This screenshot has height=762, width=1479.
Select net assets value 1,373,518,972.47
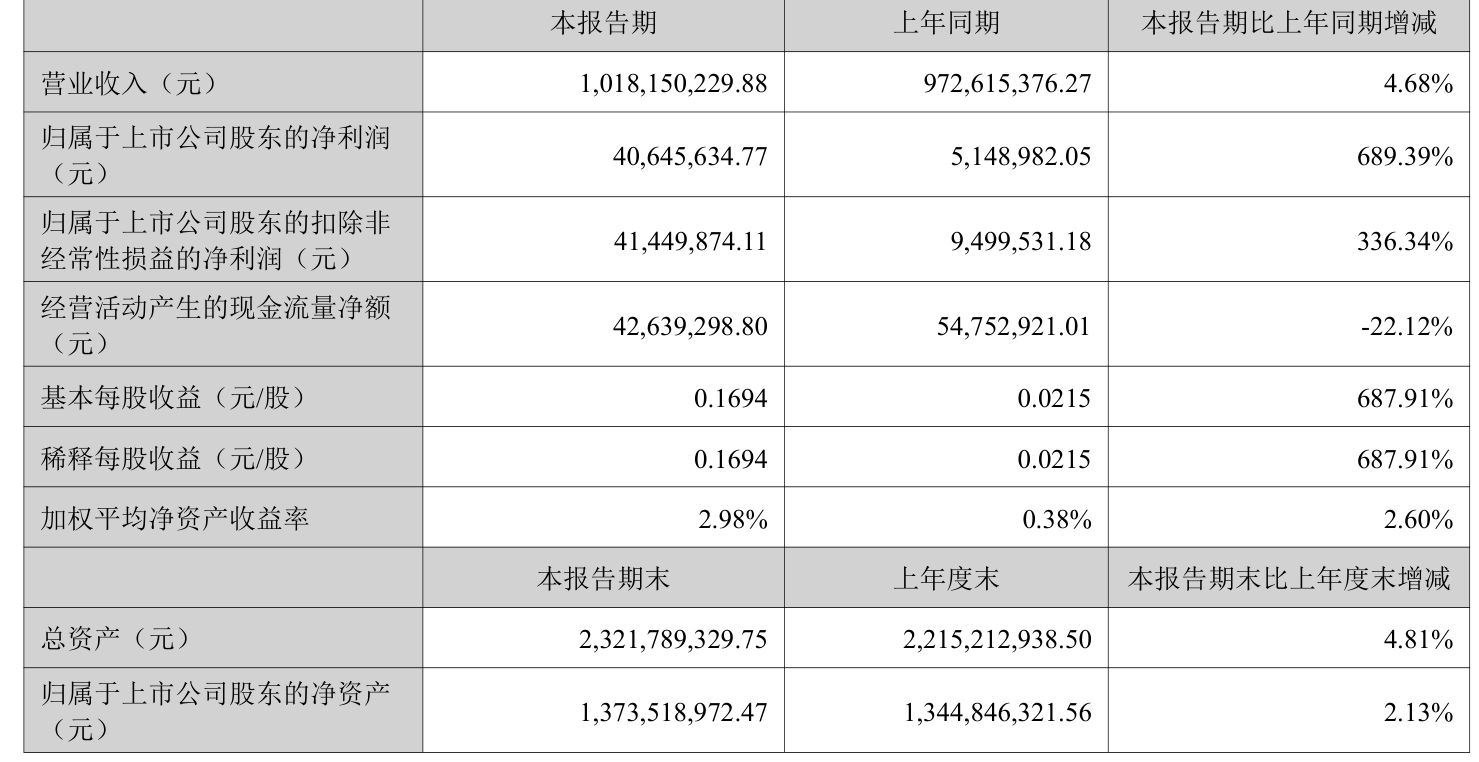click(674, 711)
